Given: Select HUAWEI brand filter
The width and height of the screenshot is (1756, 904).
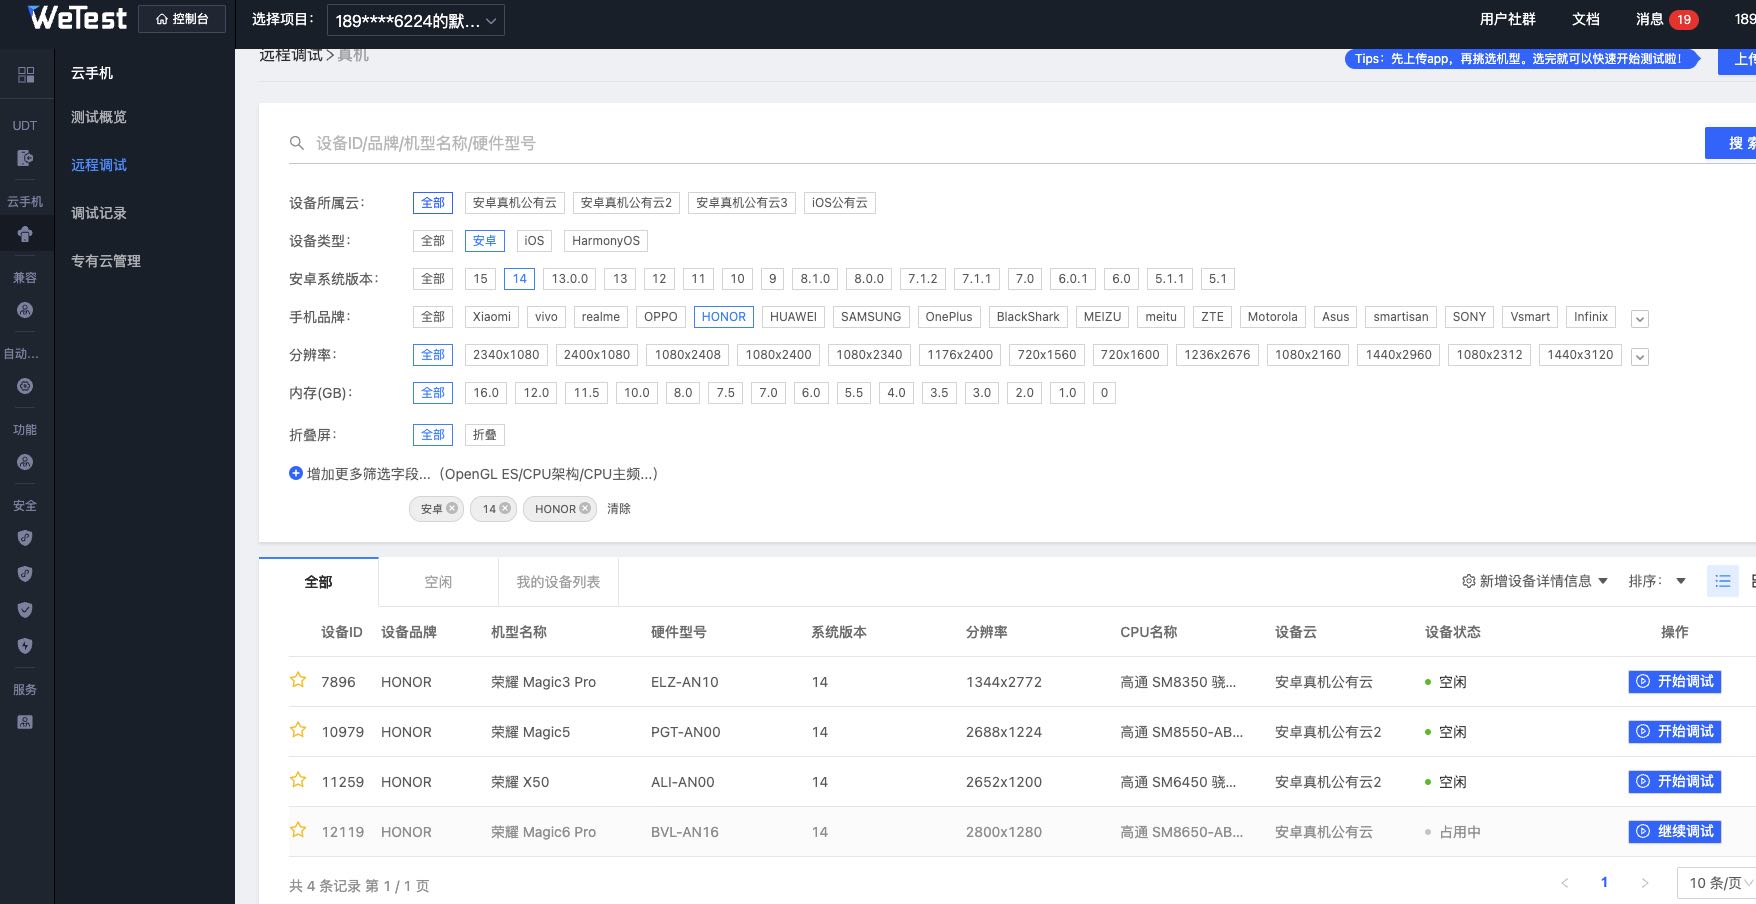Looking at the screenshot, I should [793, 317].
